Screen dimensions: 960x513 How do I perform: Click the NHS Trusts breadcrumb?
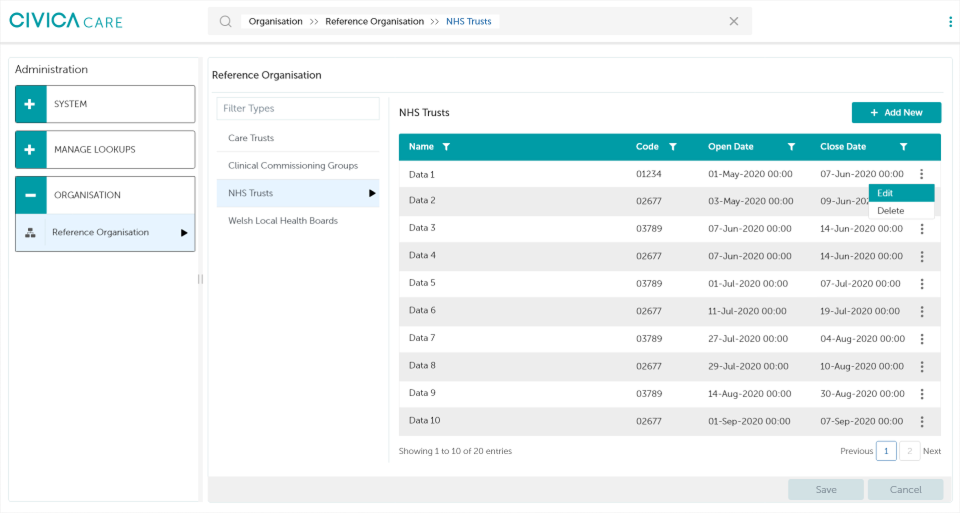[468, 21]
